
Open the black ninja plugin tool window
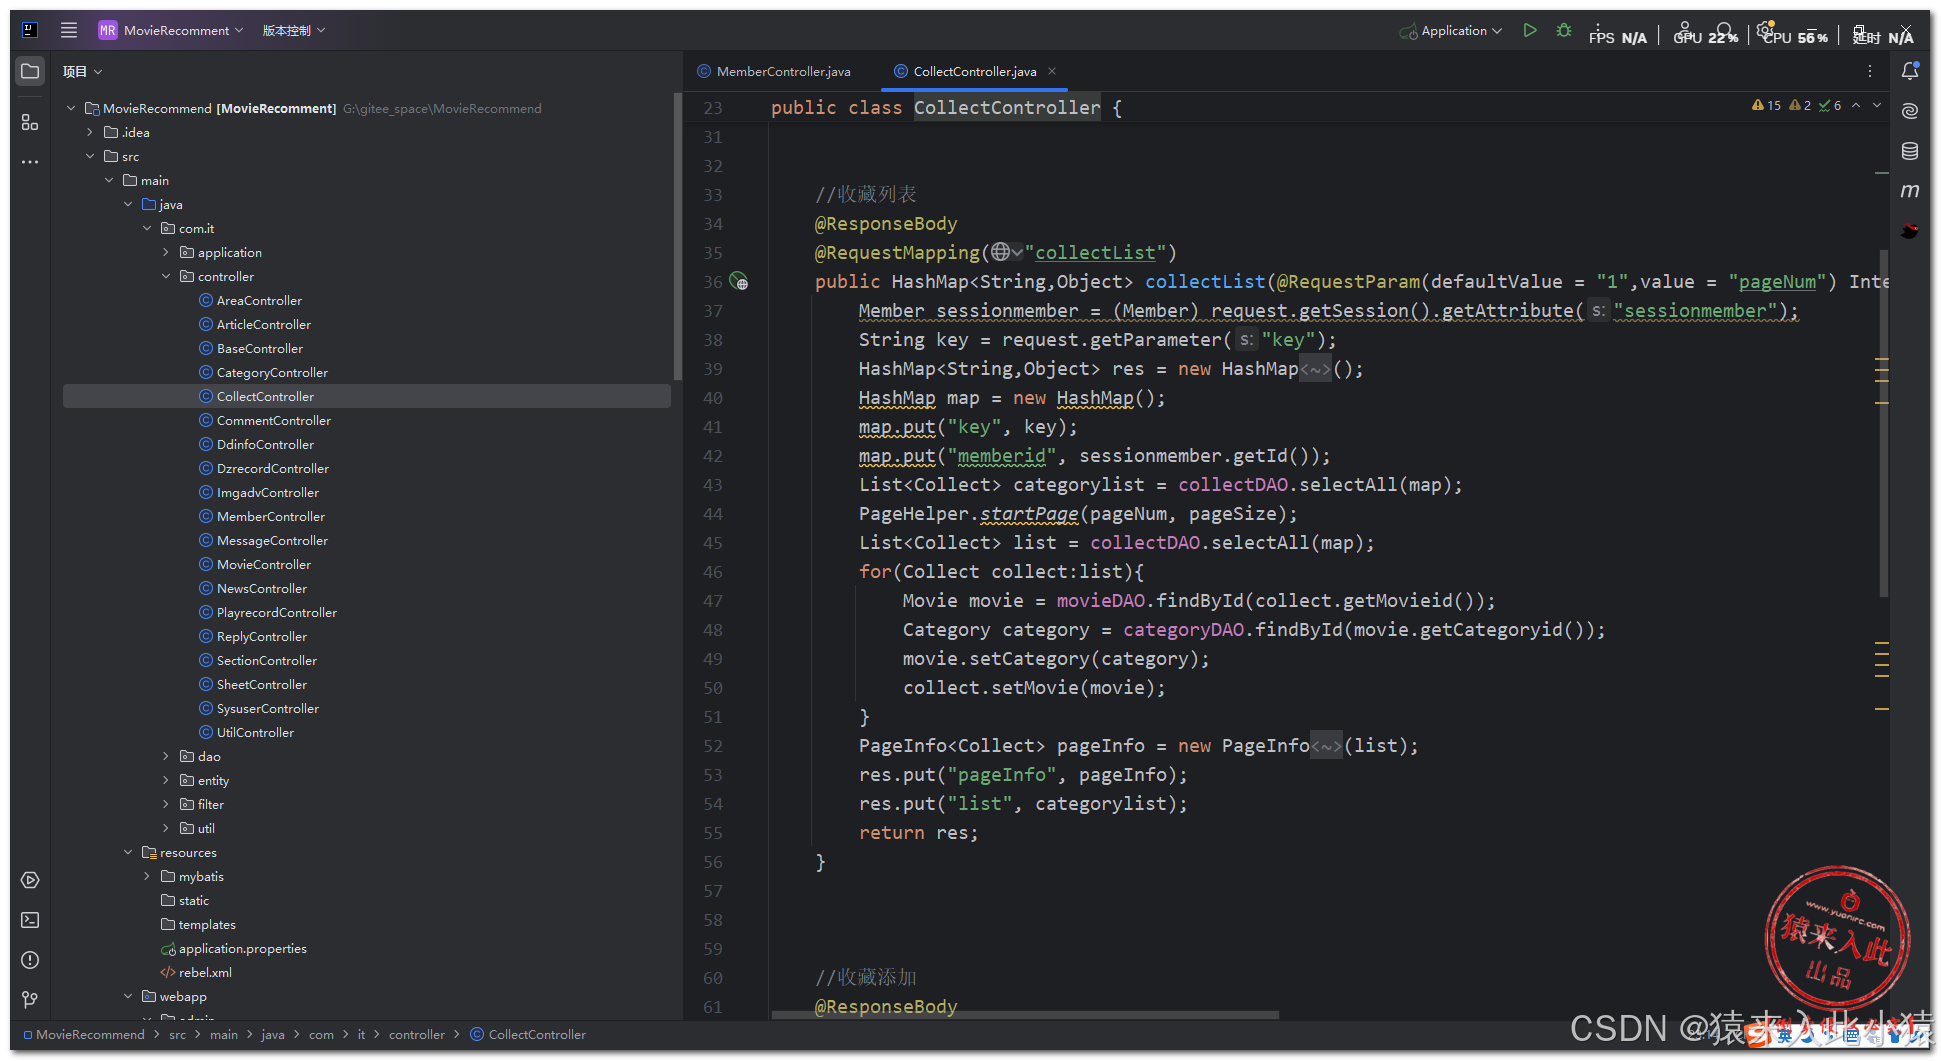point(1910,231)
